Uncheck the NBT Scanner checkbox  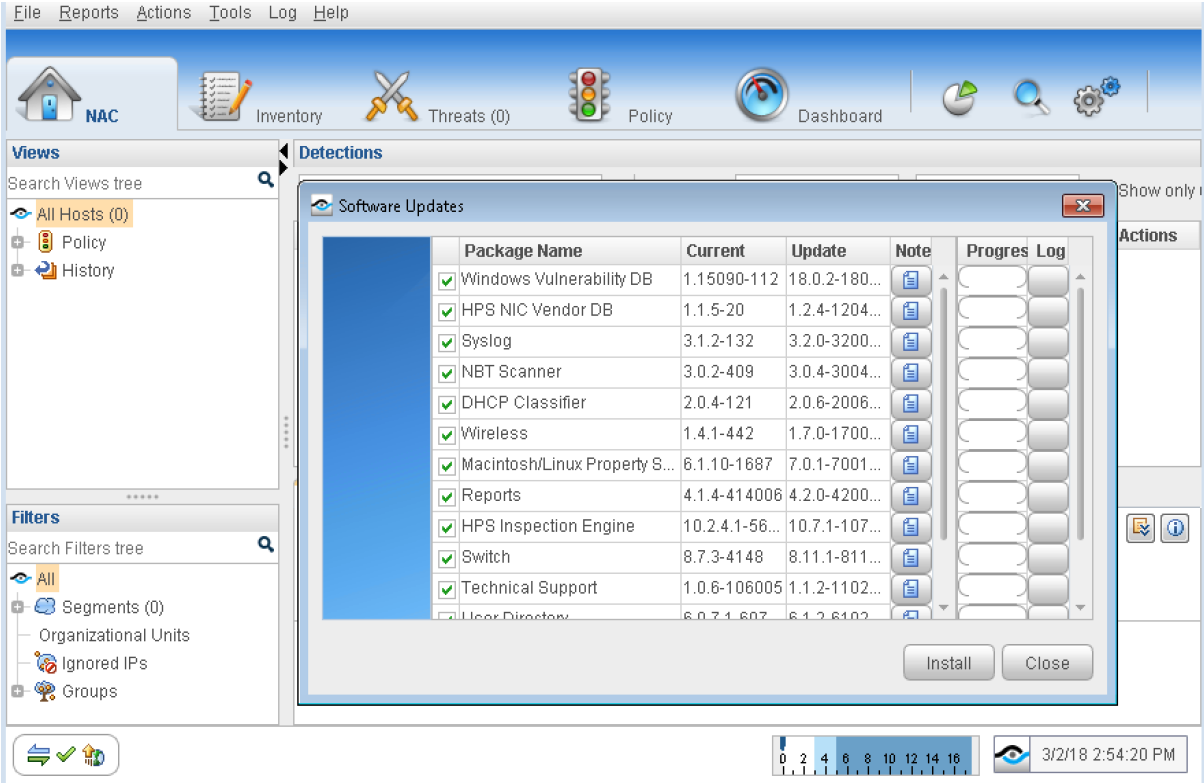coord(447,374)
